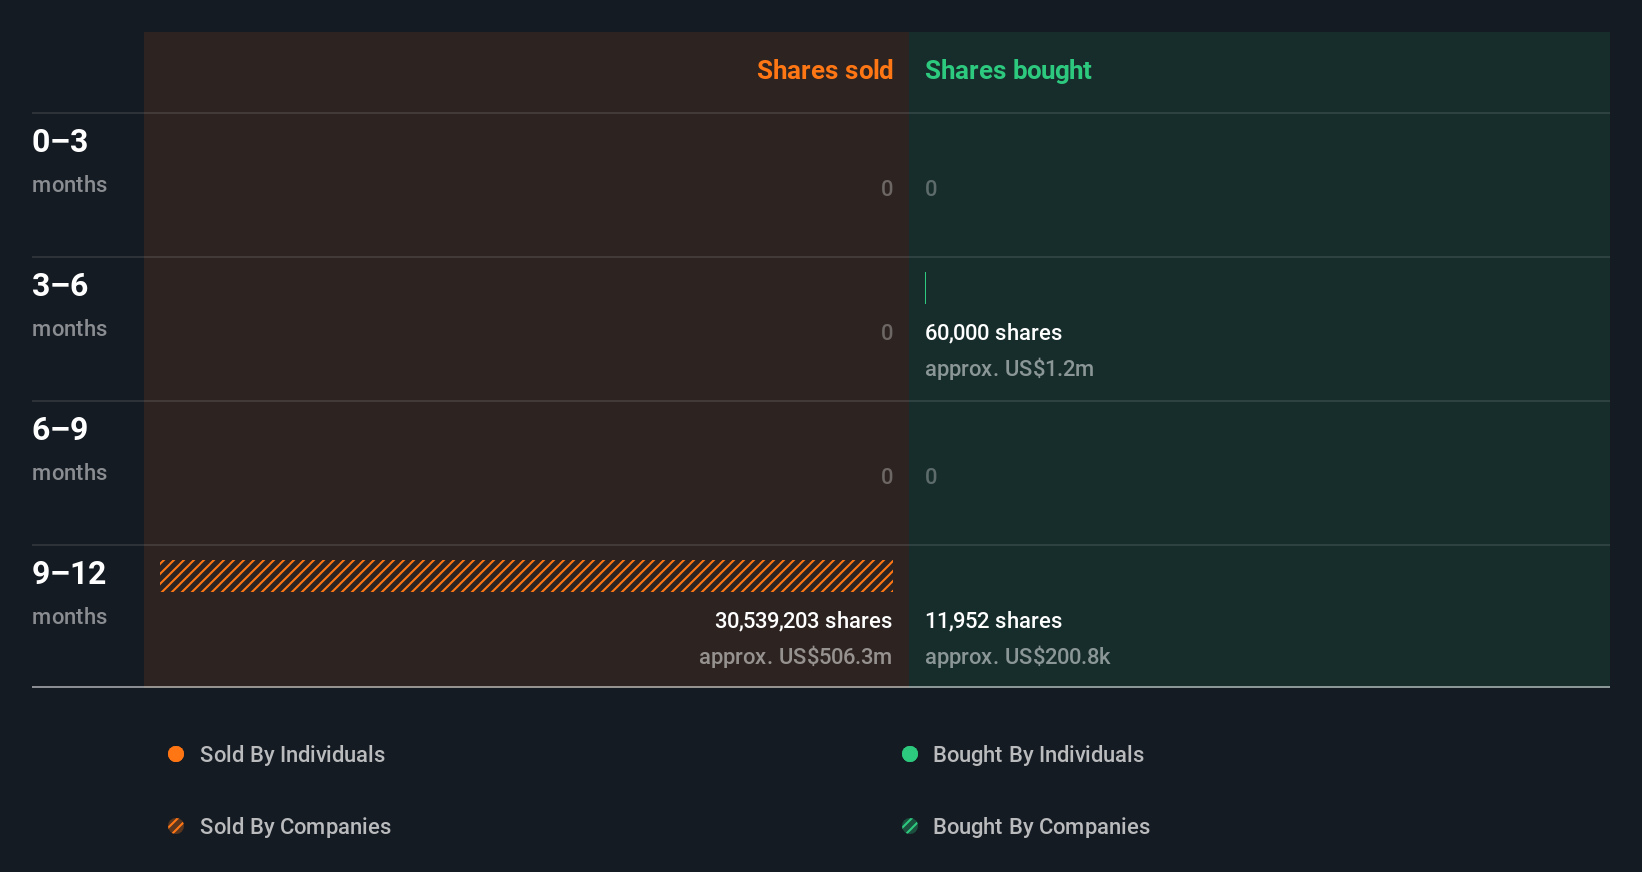Select the 6–9 months row label
This screenshot has width=1642, height=872.
(x=69, y=448)
